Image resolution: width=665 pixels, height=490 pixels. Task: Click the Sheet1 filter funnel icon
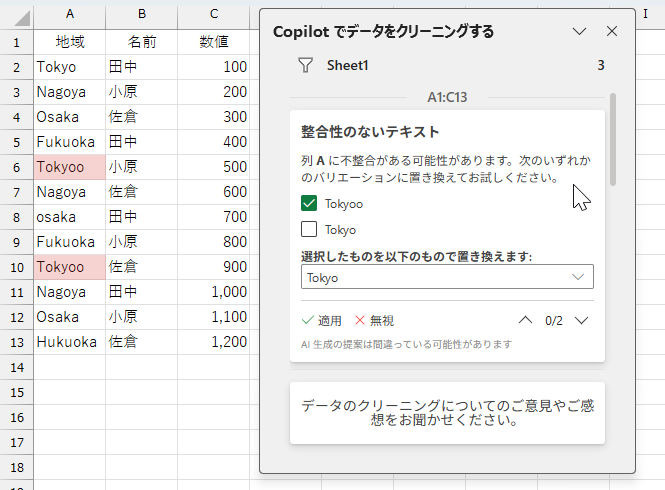coord(305,65)
